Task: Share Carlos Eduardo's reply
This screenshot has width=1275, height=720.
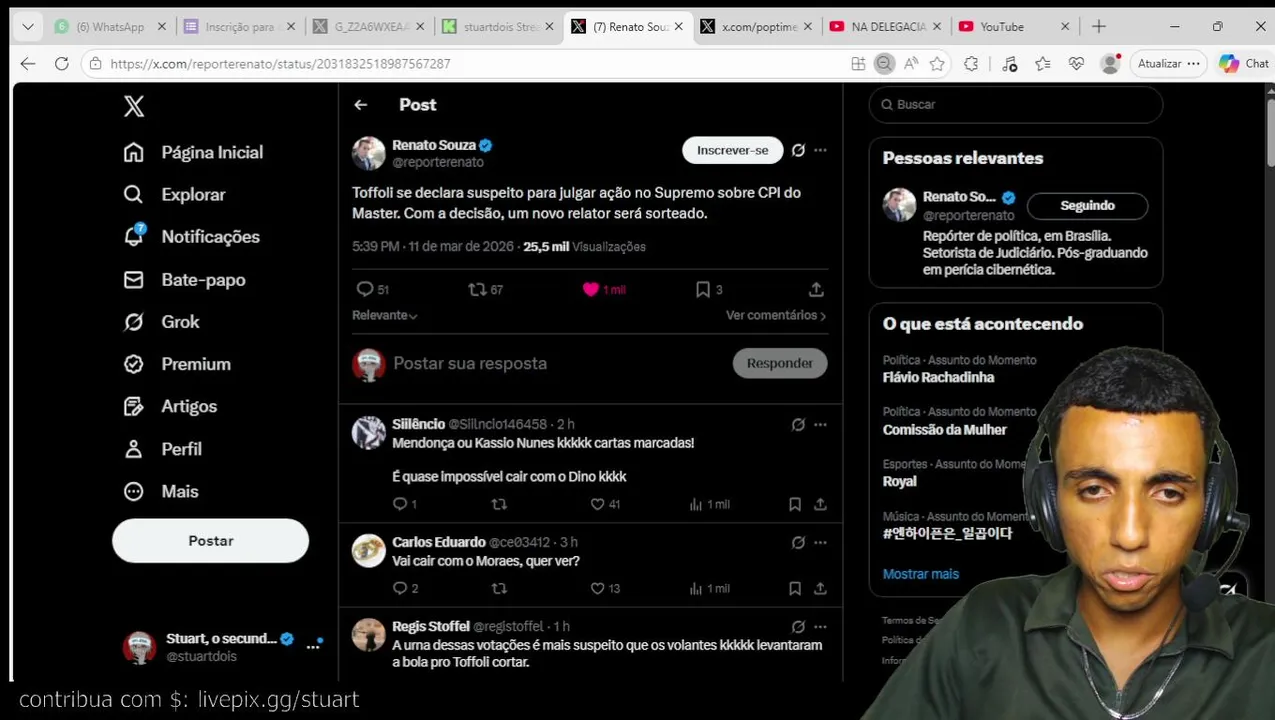Action: coord(820,588)
